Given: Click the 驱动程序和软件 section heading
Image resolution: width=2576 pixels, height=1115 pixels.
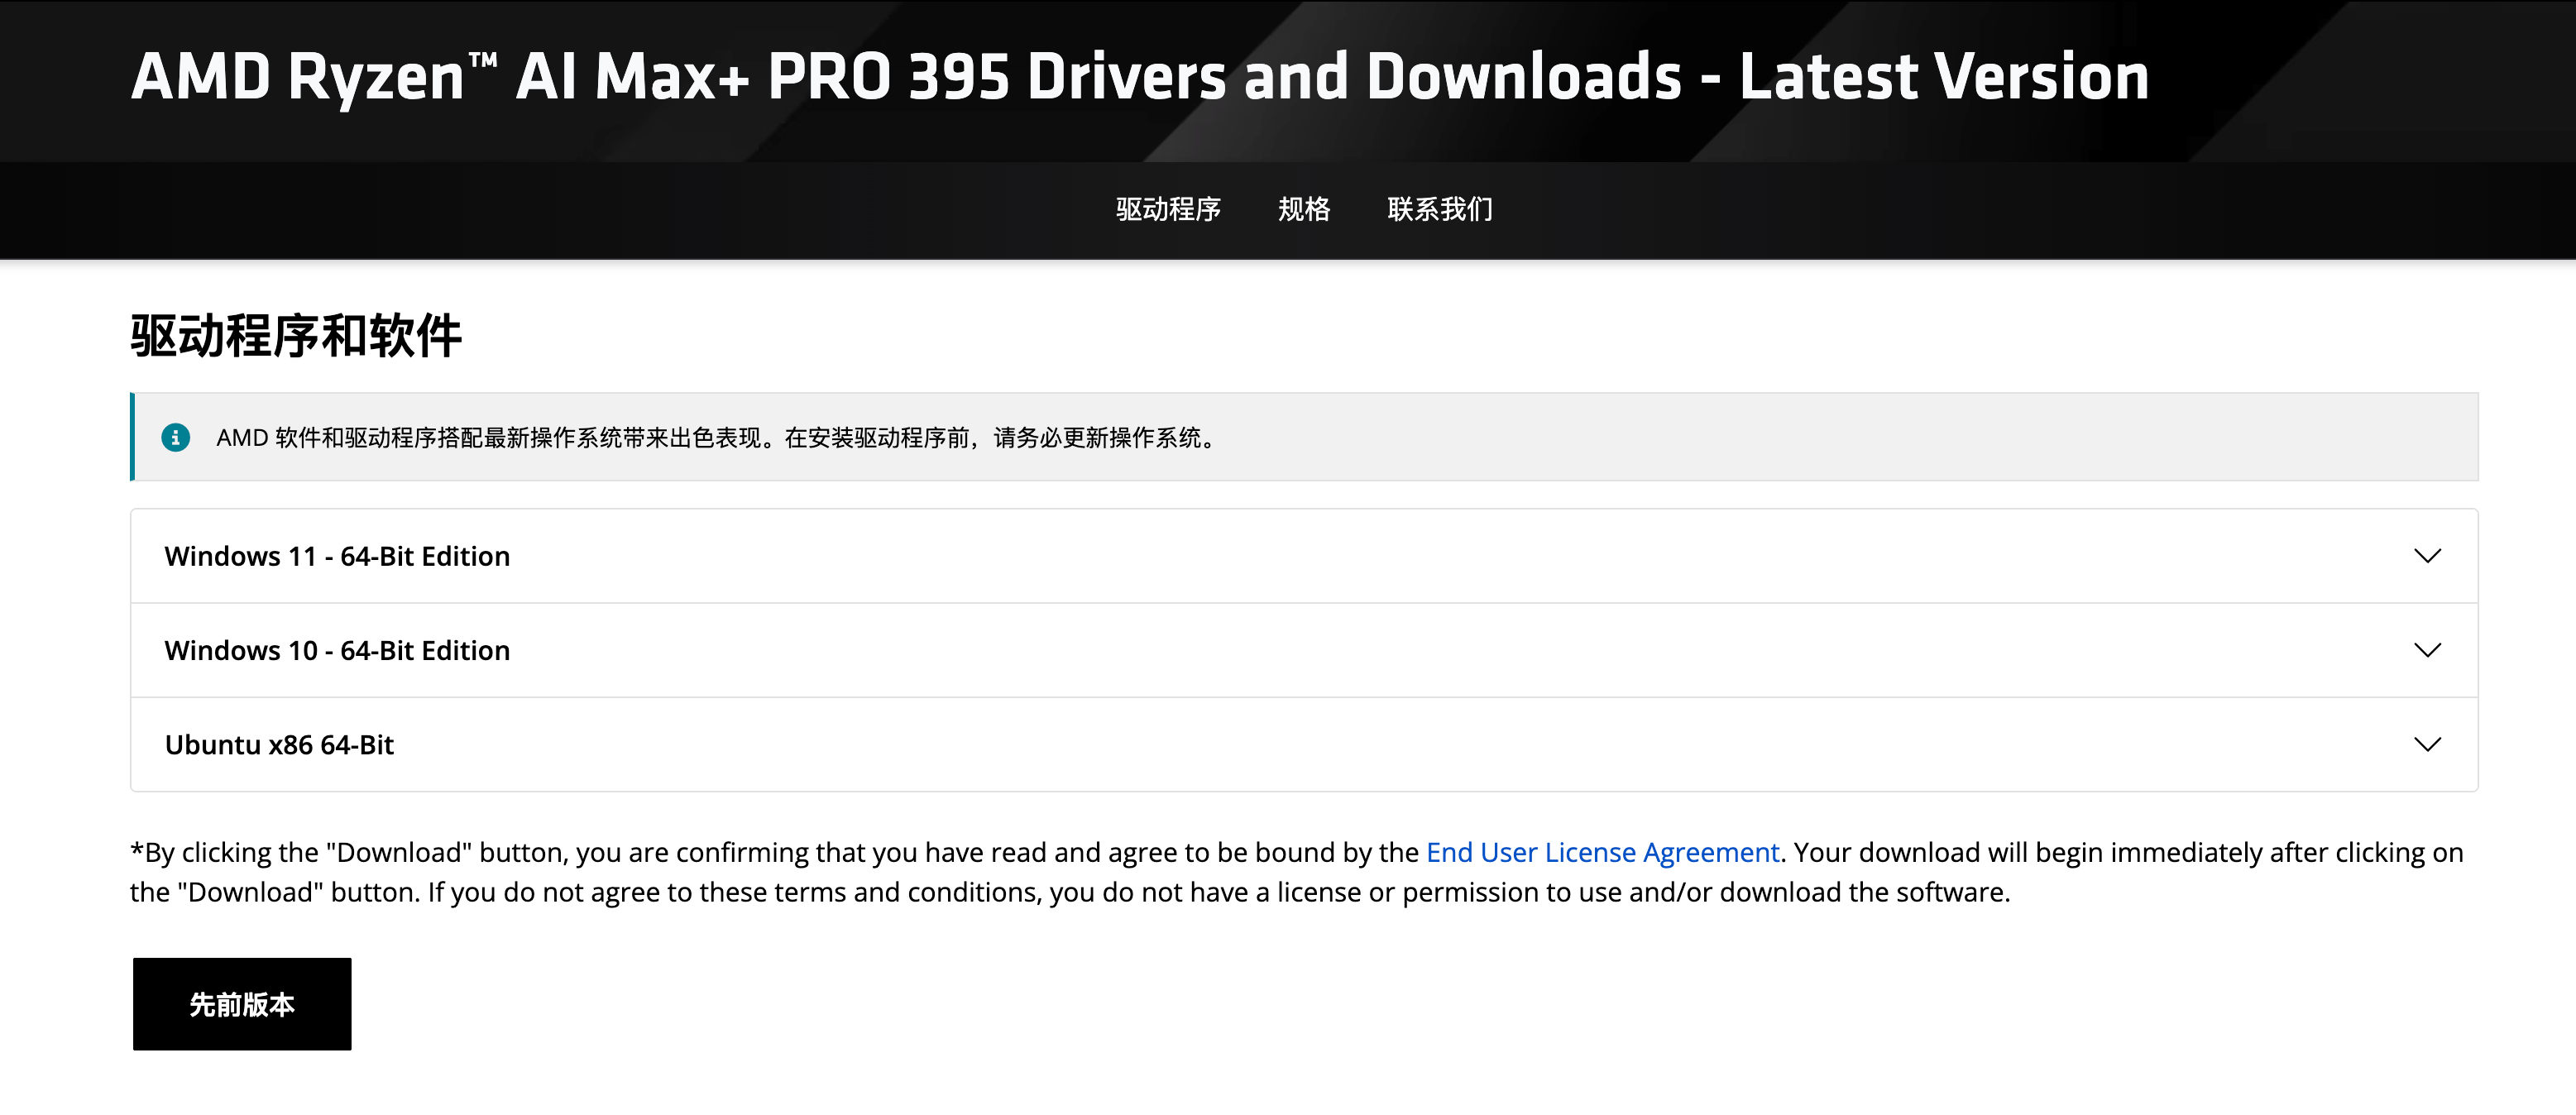Looking at the screenshot, I should coord(296,335).
